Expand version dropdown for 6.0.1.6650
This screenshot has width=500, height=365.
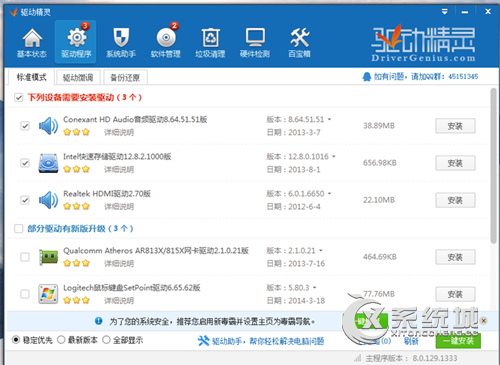(329, 194)
